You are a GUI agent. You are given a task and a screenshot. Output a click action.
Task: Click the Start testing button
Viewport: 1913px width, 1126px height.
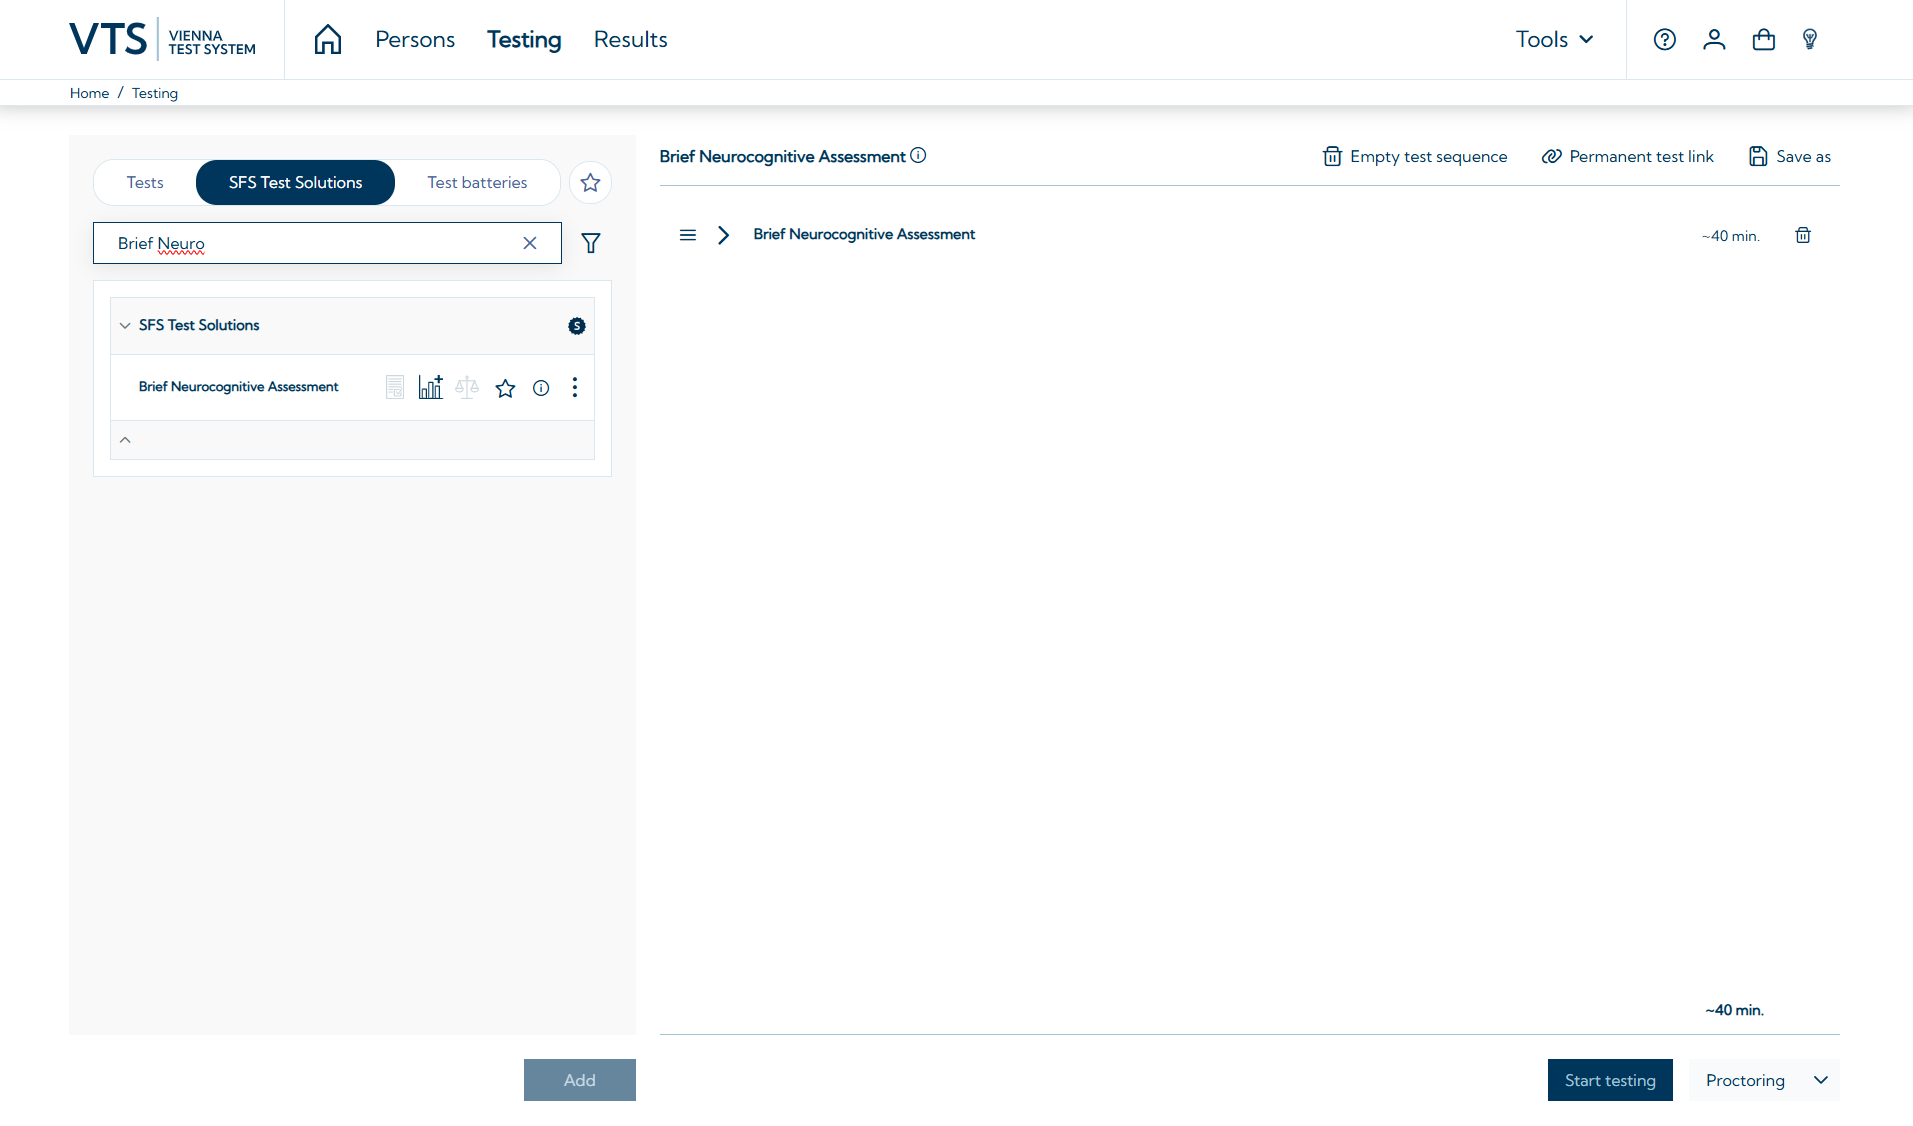[x=1610, y=1080]
